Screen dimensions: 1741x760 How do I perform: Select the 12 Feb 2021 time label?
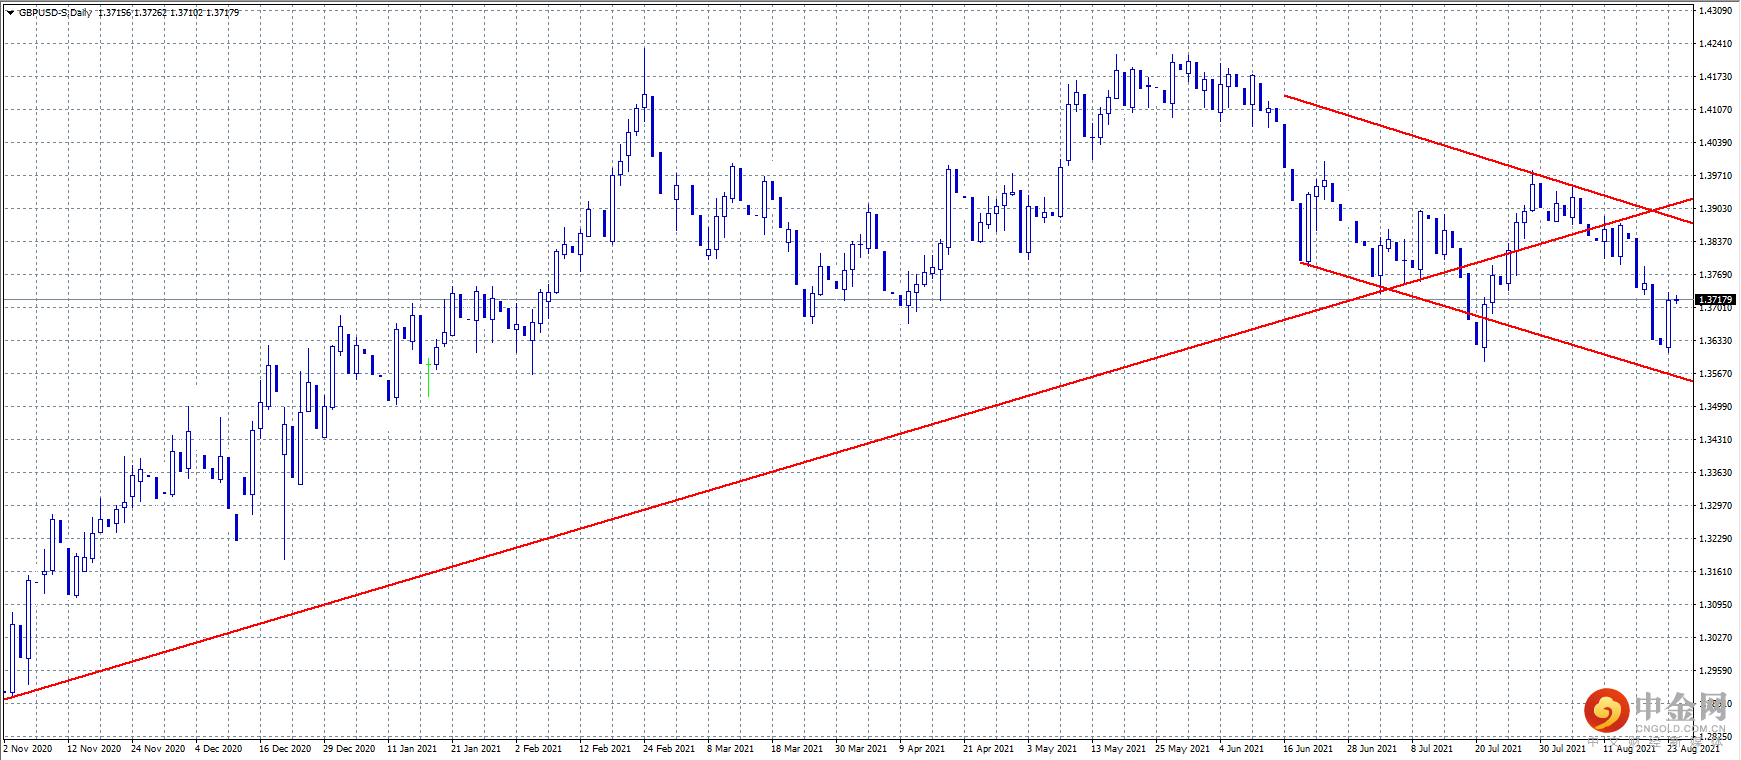pyautogui.click(x=605, y=748)
